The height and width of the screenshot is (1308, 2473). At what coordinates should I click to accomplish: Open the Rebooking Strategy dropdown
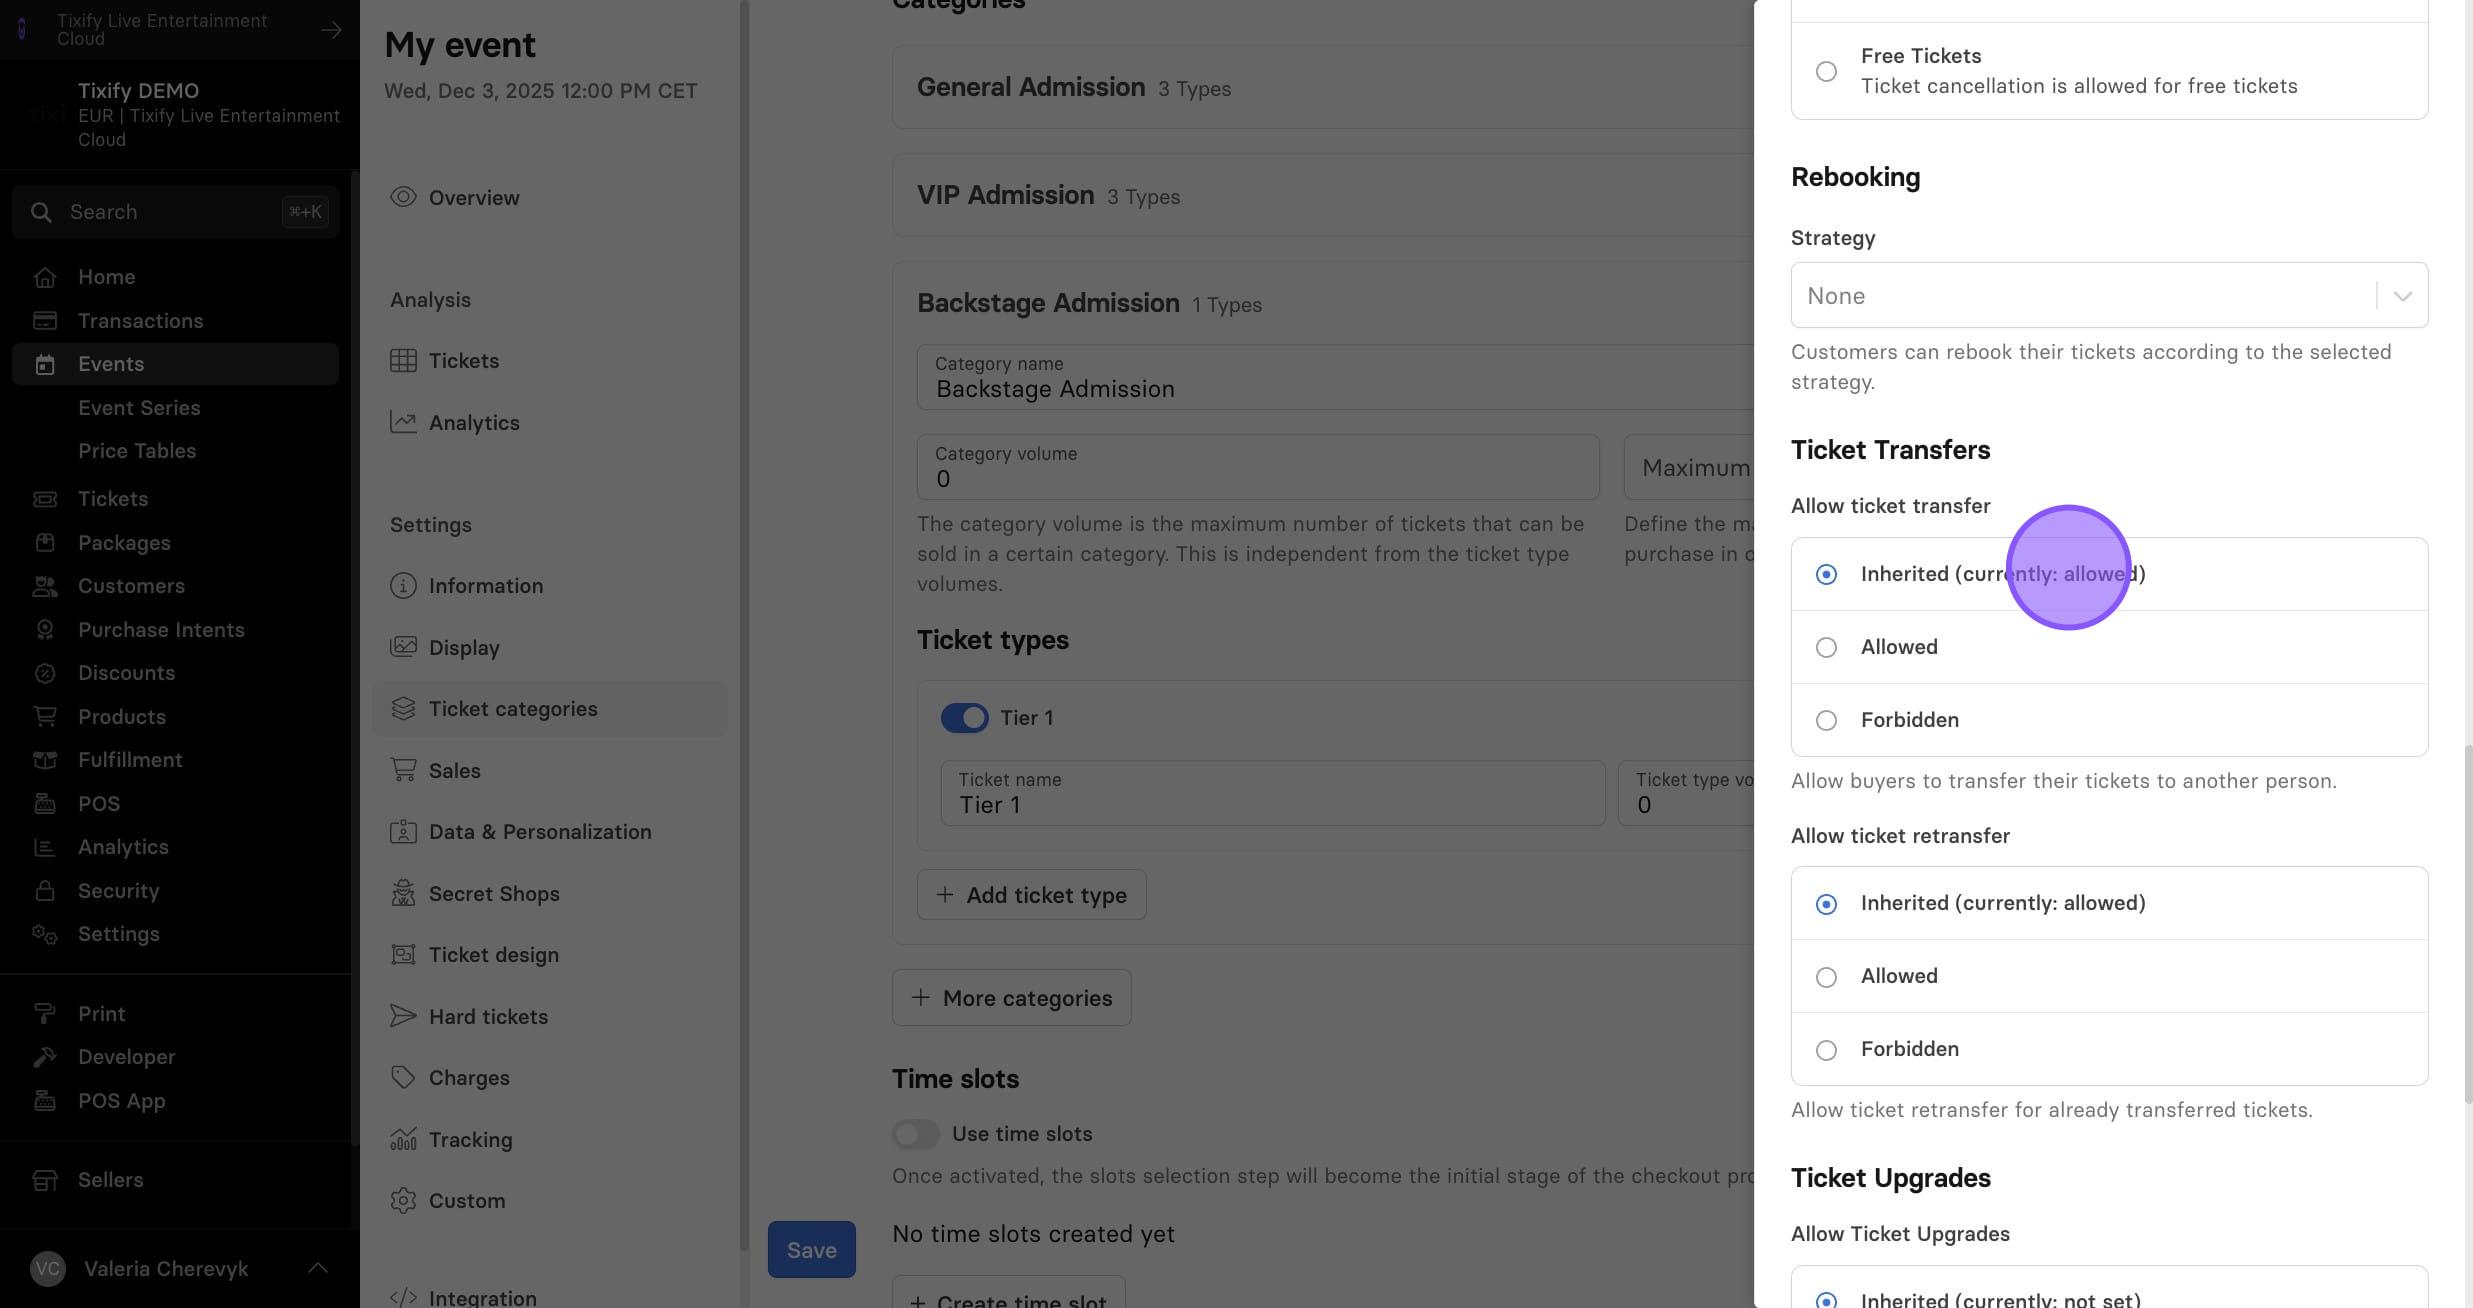[x=2109, y=295]
